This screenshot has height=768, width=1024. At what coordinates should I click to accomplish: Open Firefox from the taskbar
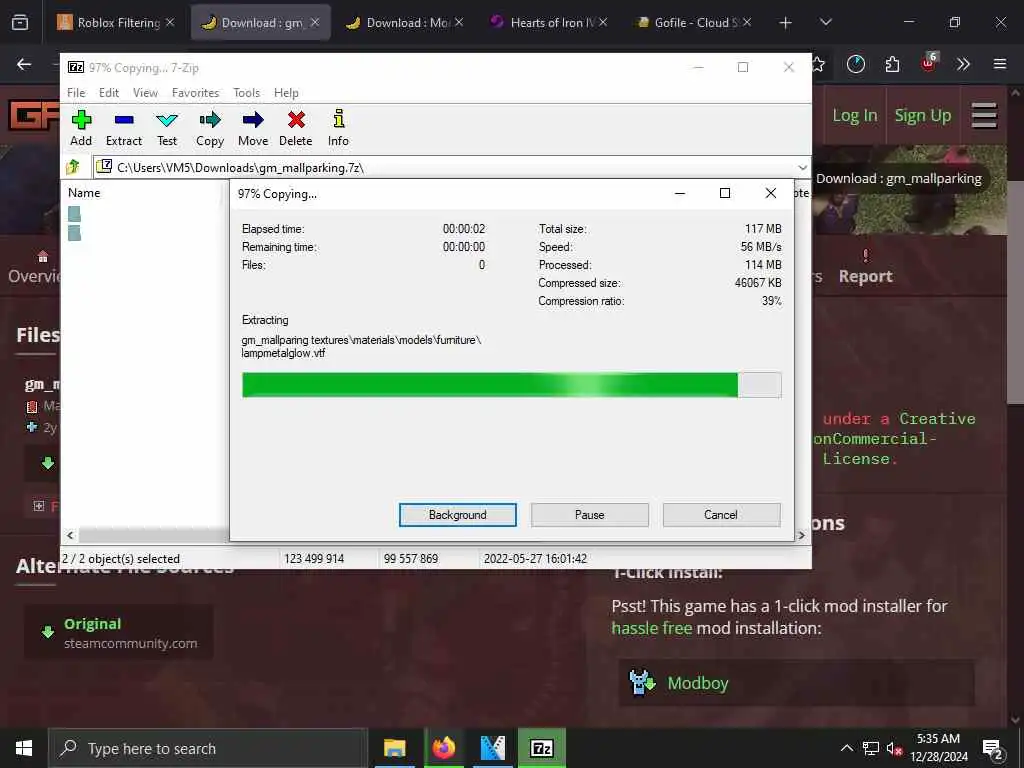tap(443, 748)
